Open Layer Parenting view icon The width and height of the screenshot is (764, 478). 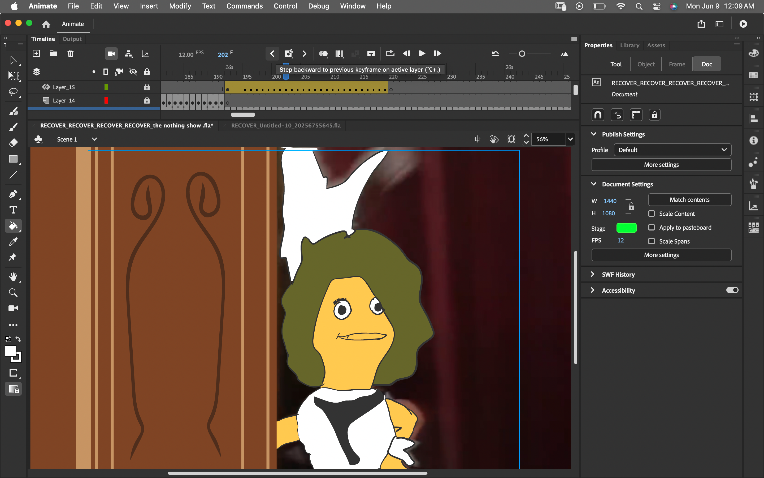tap(129, 54)
